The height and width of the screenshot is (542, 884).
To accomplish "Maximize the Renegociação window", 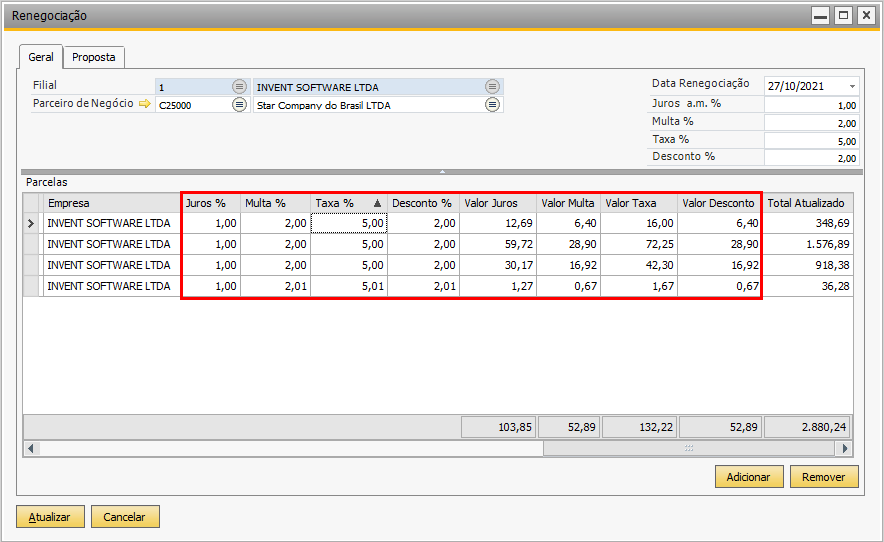I will coord(843,15).
